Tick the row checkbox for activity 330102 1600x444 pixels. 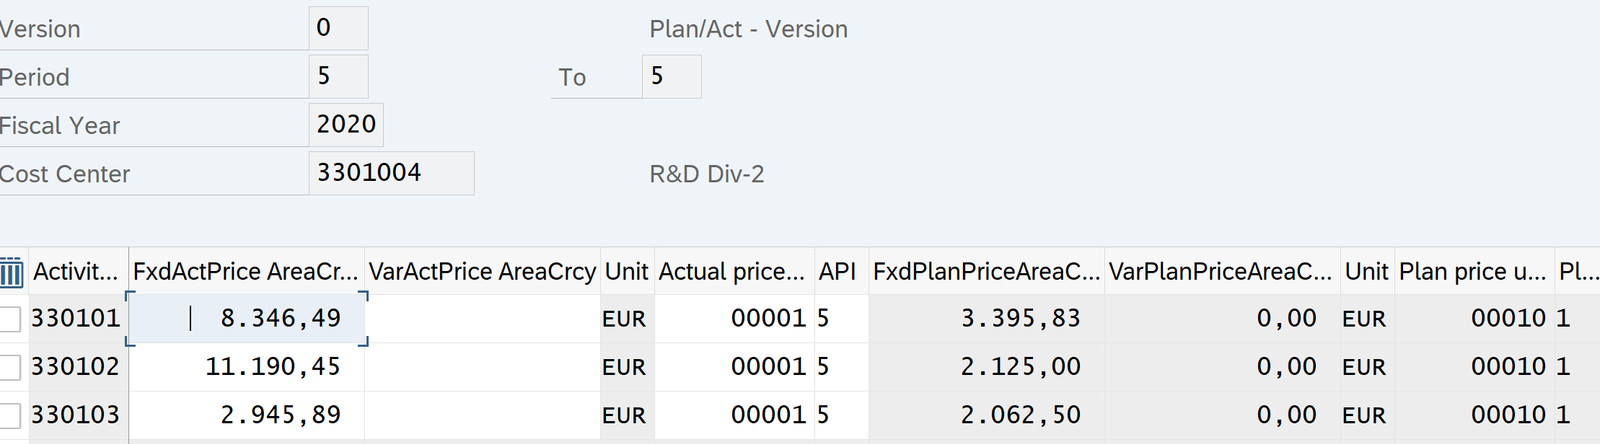click(10, 367)
